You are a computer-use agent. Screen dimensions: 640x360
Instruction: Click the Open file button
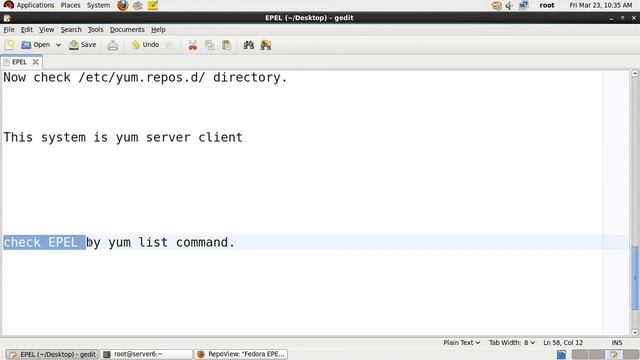click(x=36, y=45)
